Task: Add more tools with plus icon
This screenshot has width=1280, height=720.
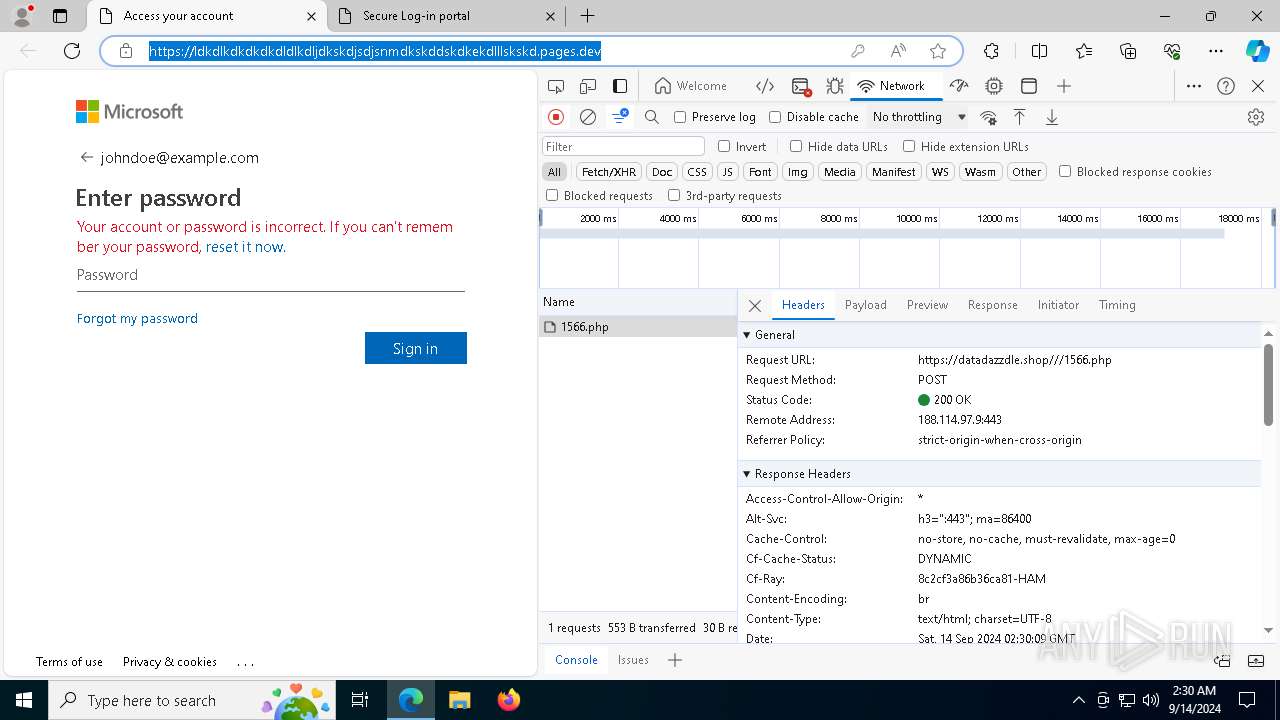Action: [1064, 86]
